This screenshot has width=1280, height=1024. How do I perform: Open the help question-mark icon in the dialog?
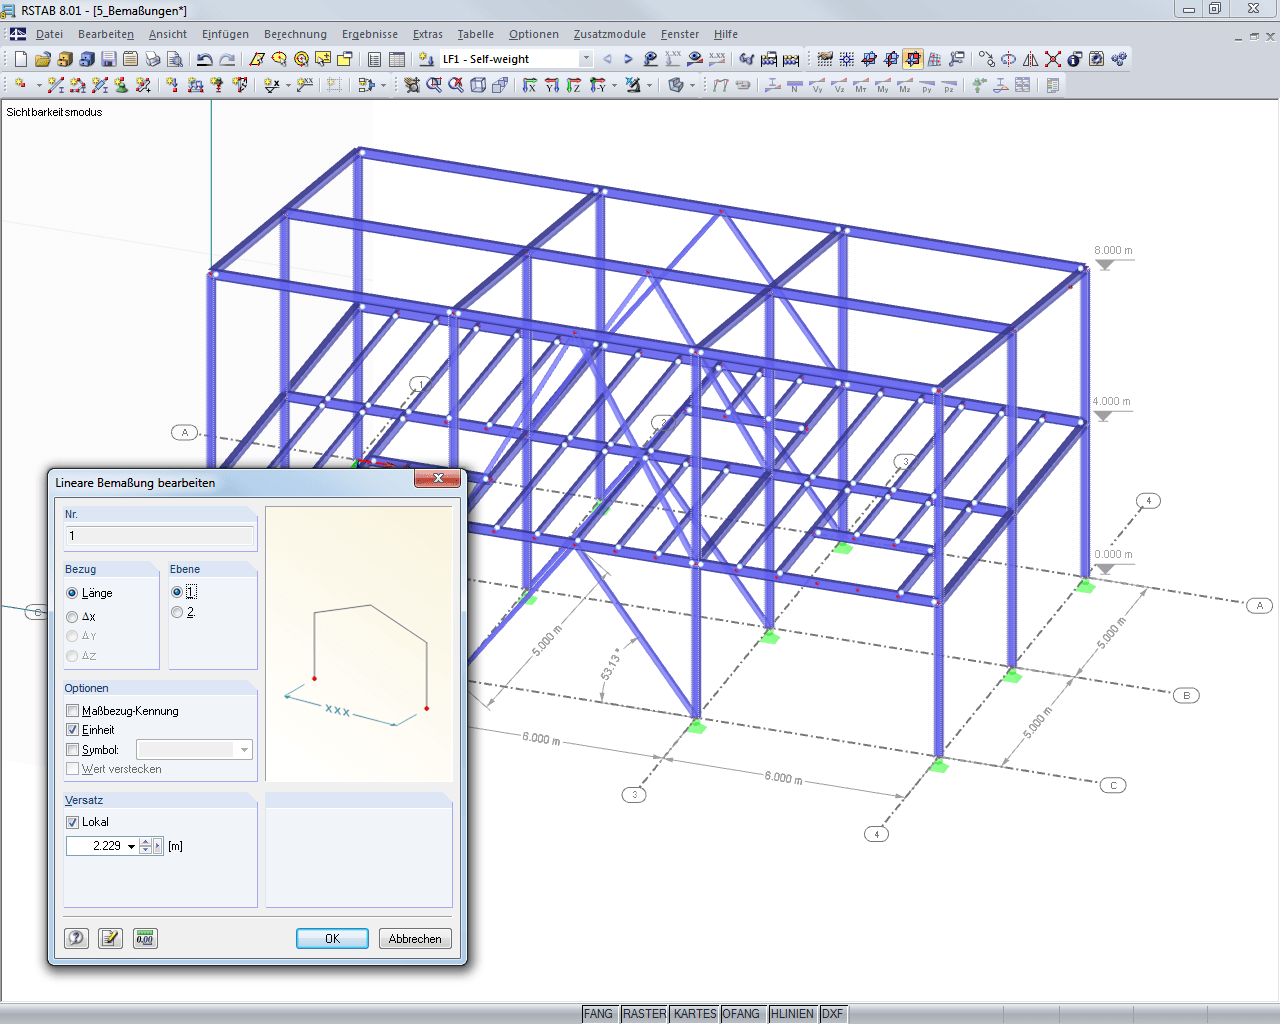coord(76,938)
